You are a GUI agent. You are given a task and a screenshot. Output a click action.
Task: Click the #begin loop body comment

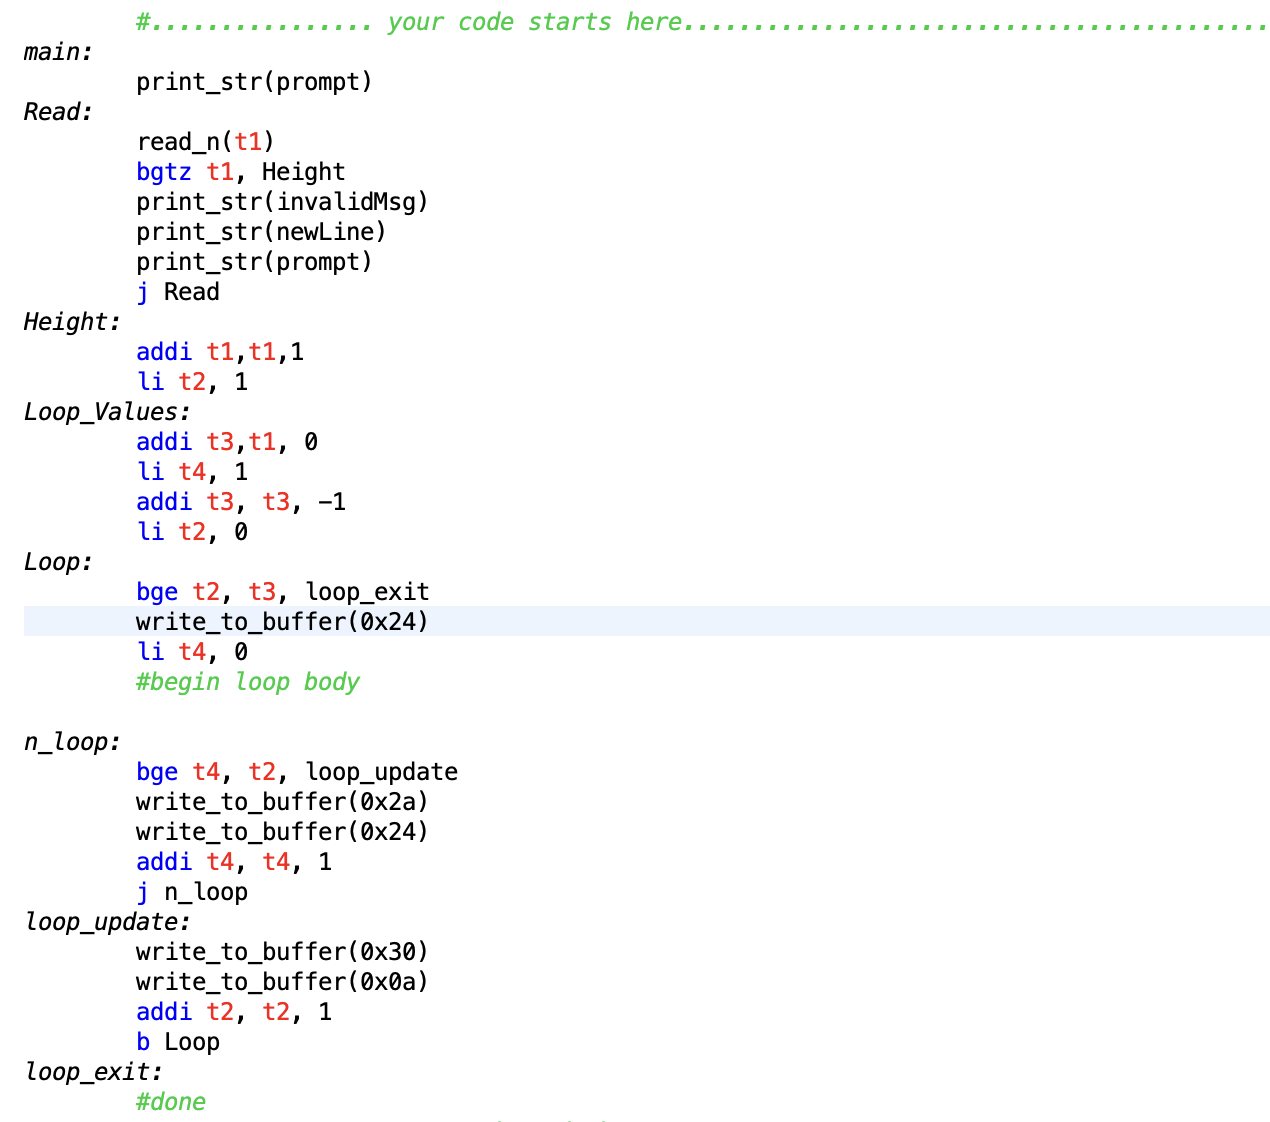[248, 681]
